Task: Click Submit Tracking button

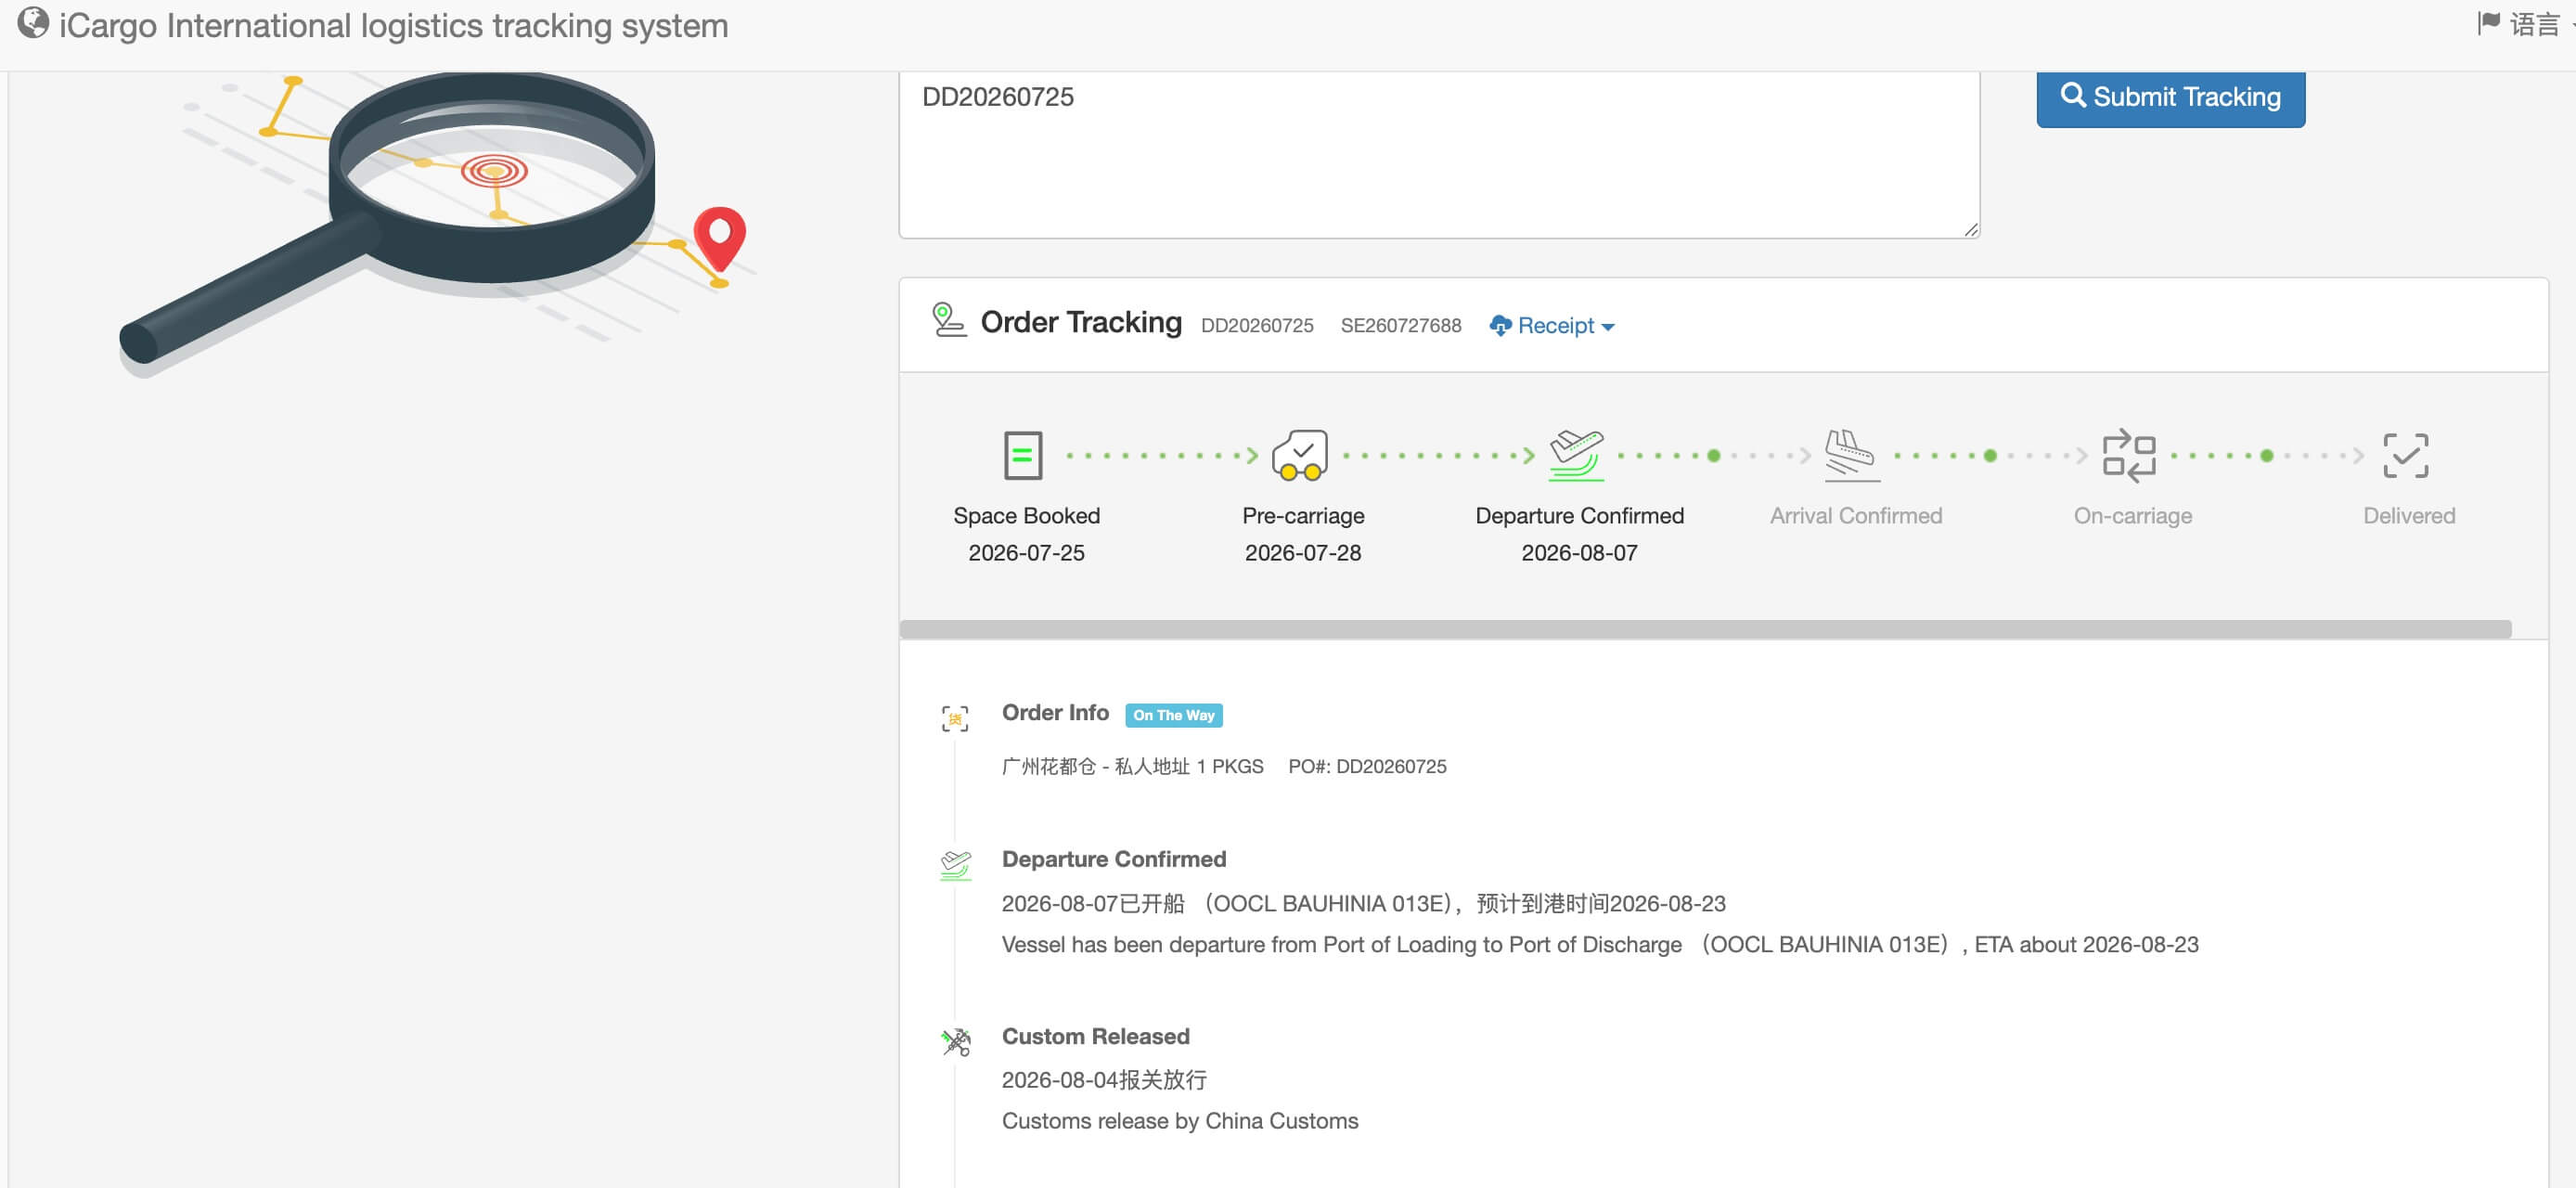Action: point(2170,97)
